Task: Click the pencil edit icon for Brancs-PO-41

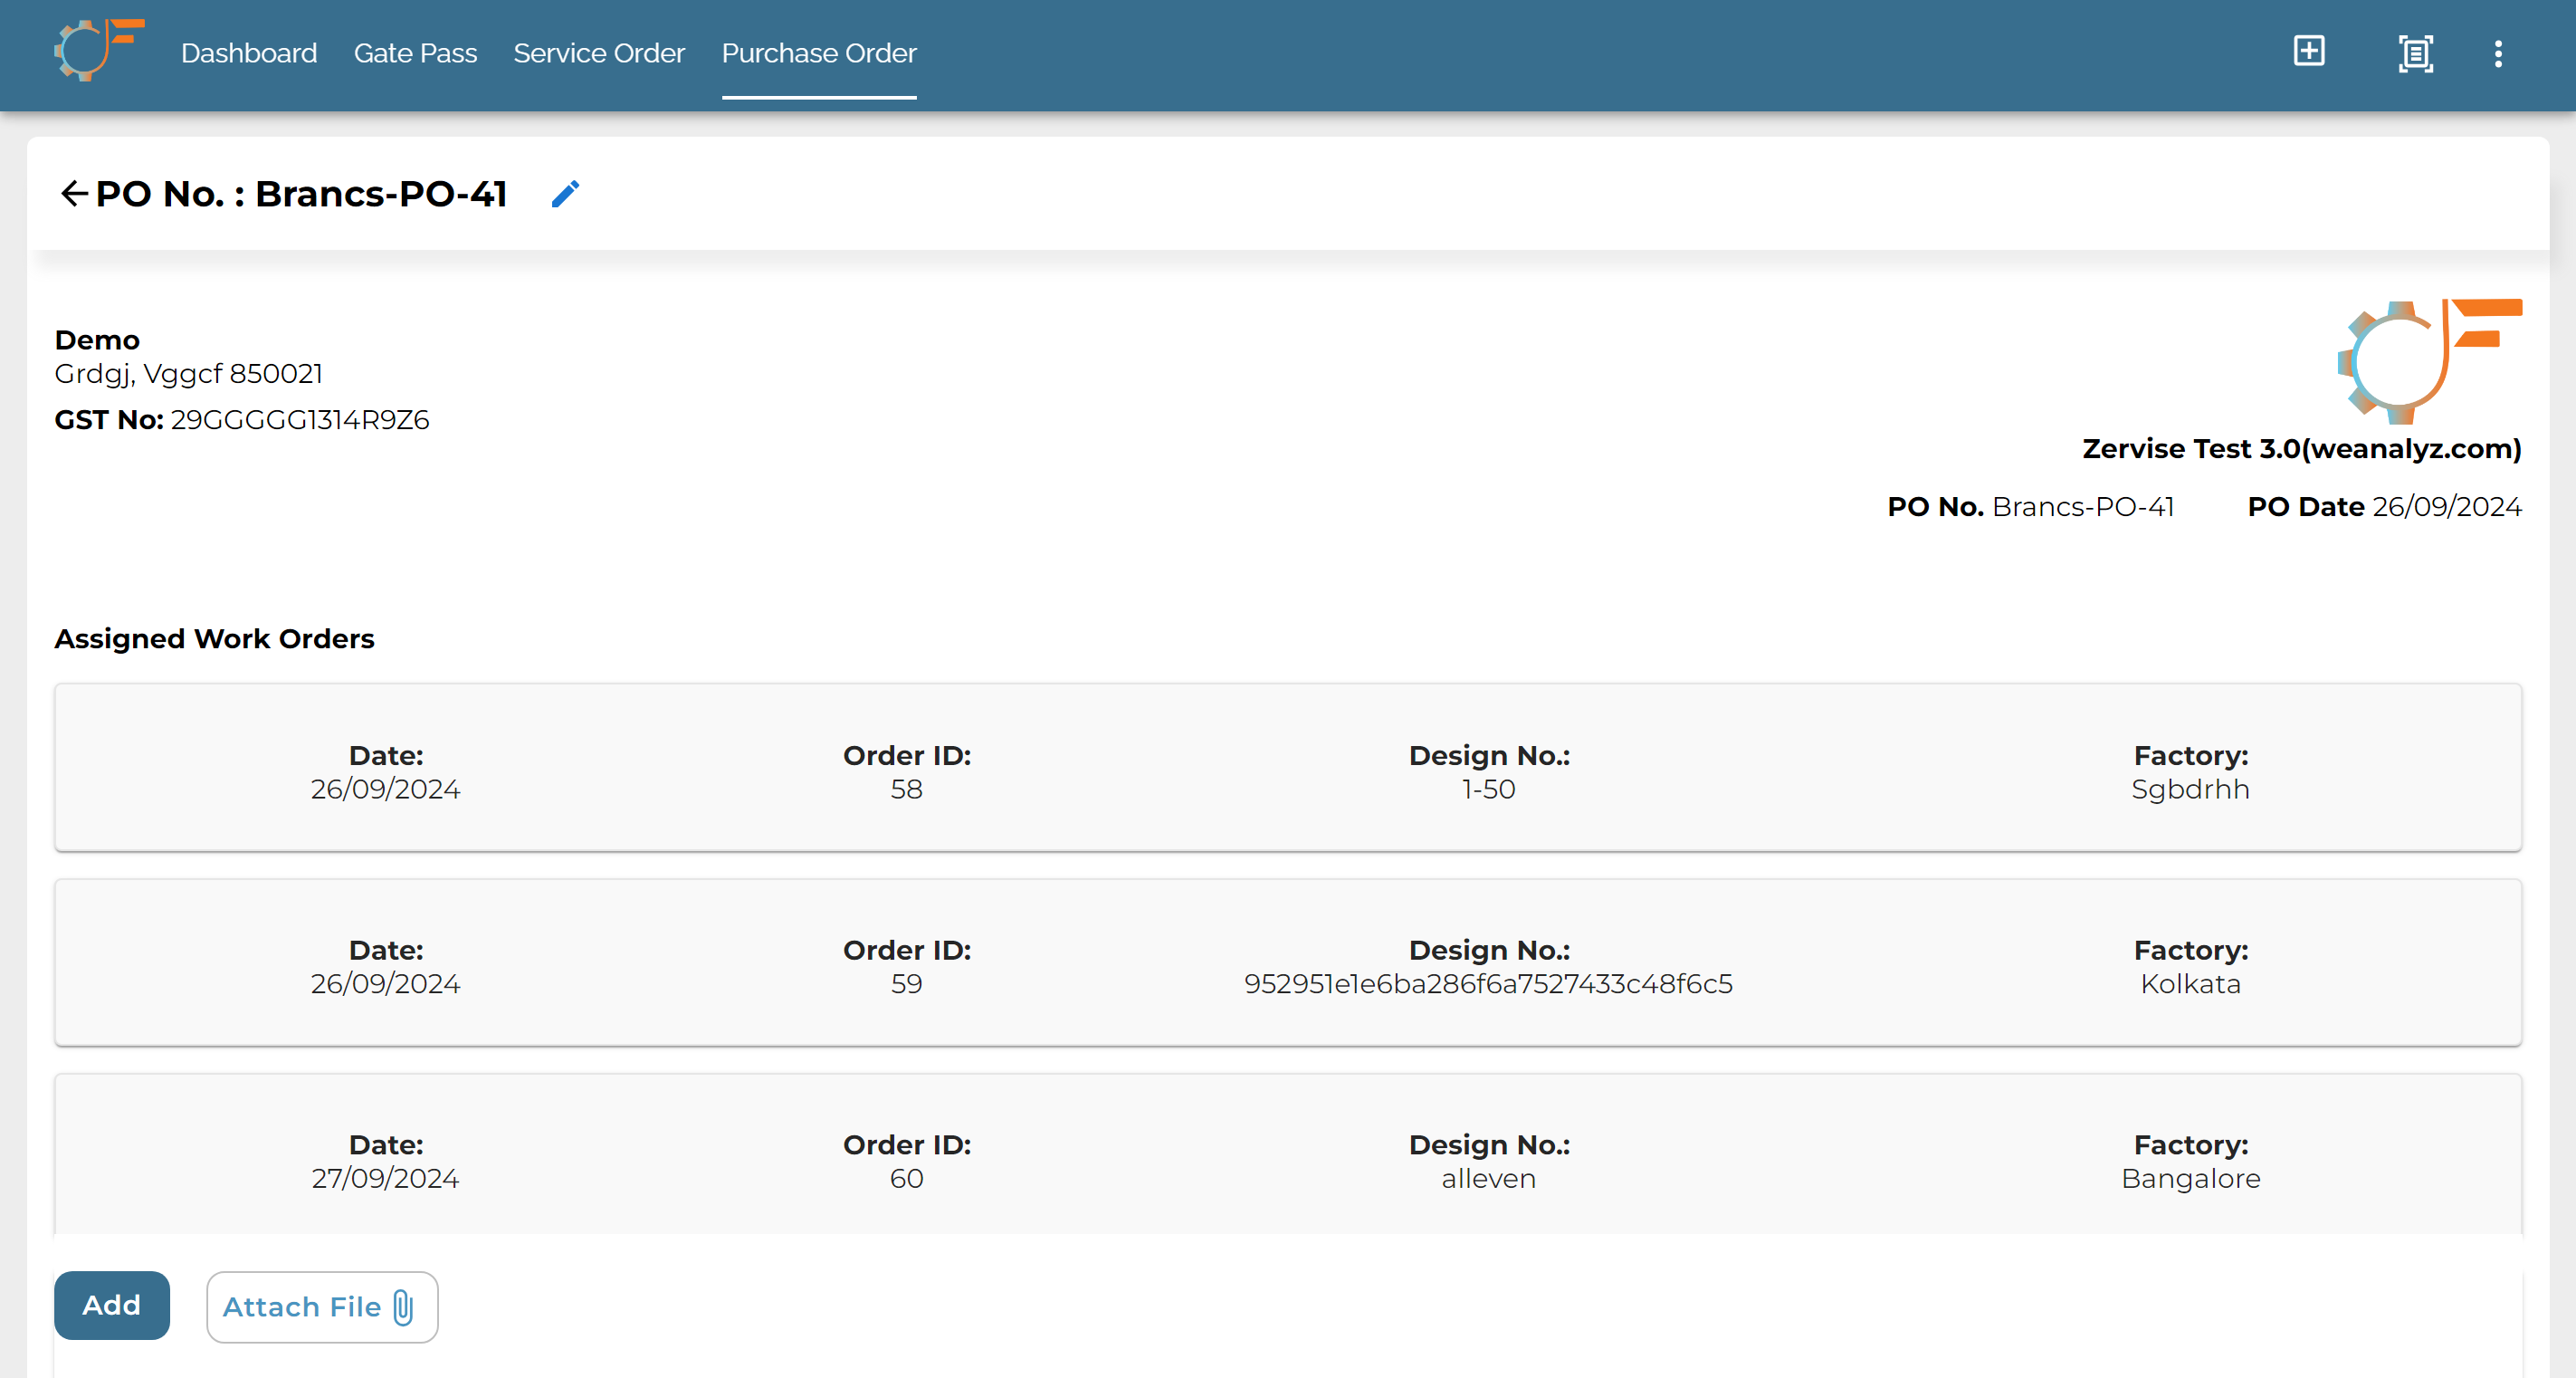Action: point(565,193)
